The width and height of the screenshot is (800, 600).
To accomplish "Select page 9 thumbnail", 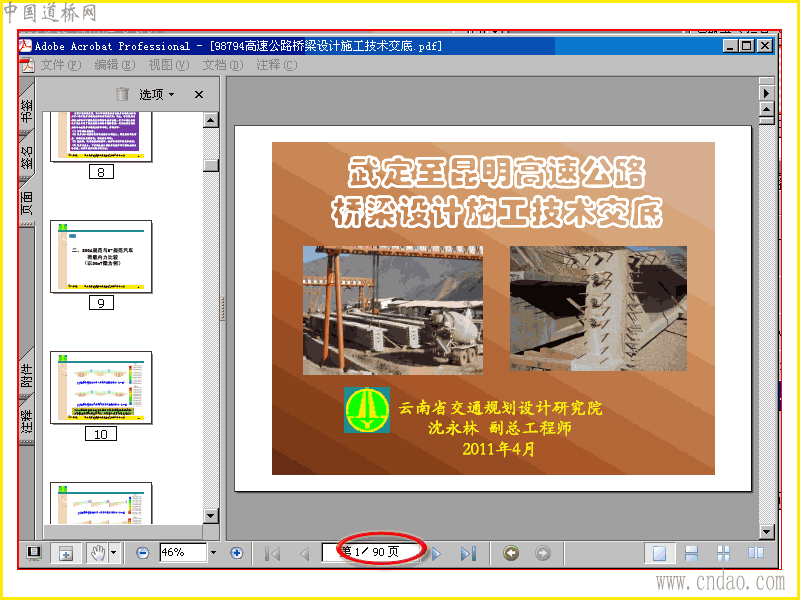I will click(x=101, y=257).
